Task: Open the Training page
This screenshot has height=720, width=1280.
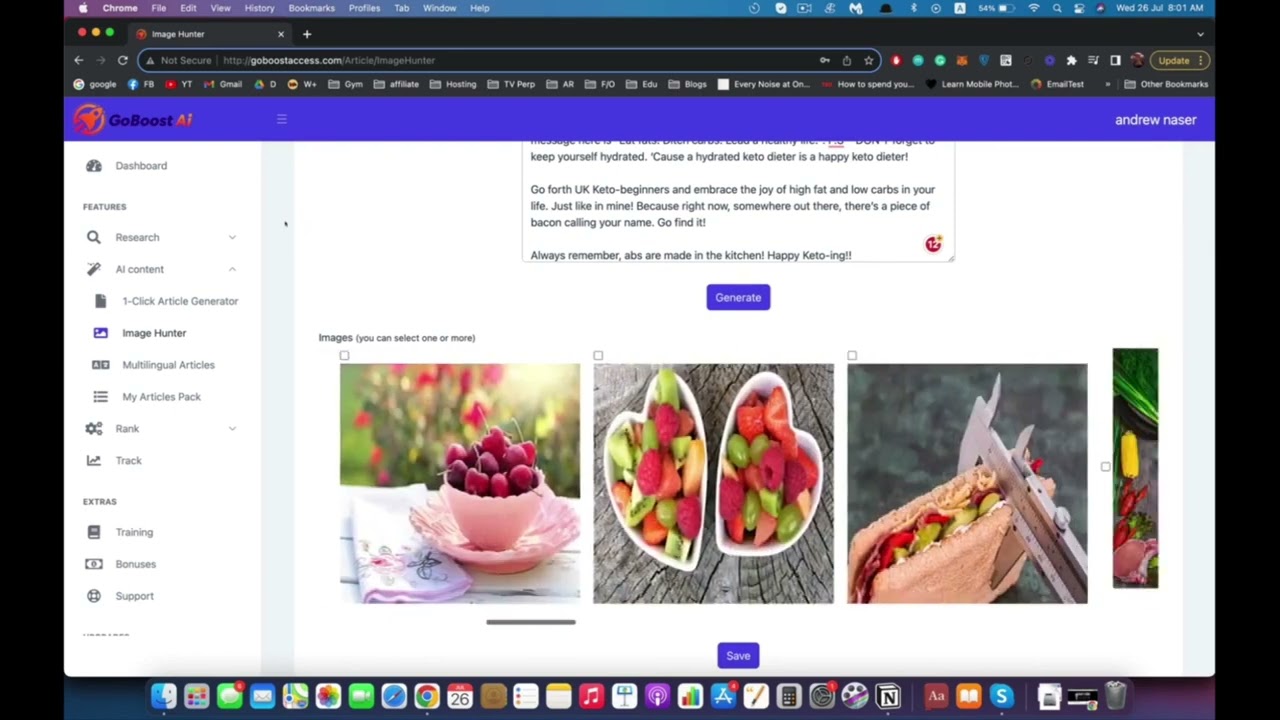Action: click(134, 533)
